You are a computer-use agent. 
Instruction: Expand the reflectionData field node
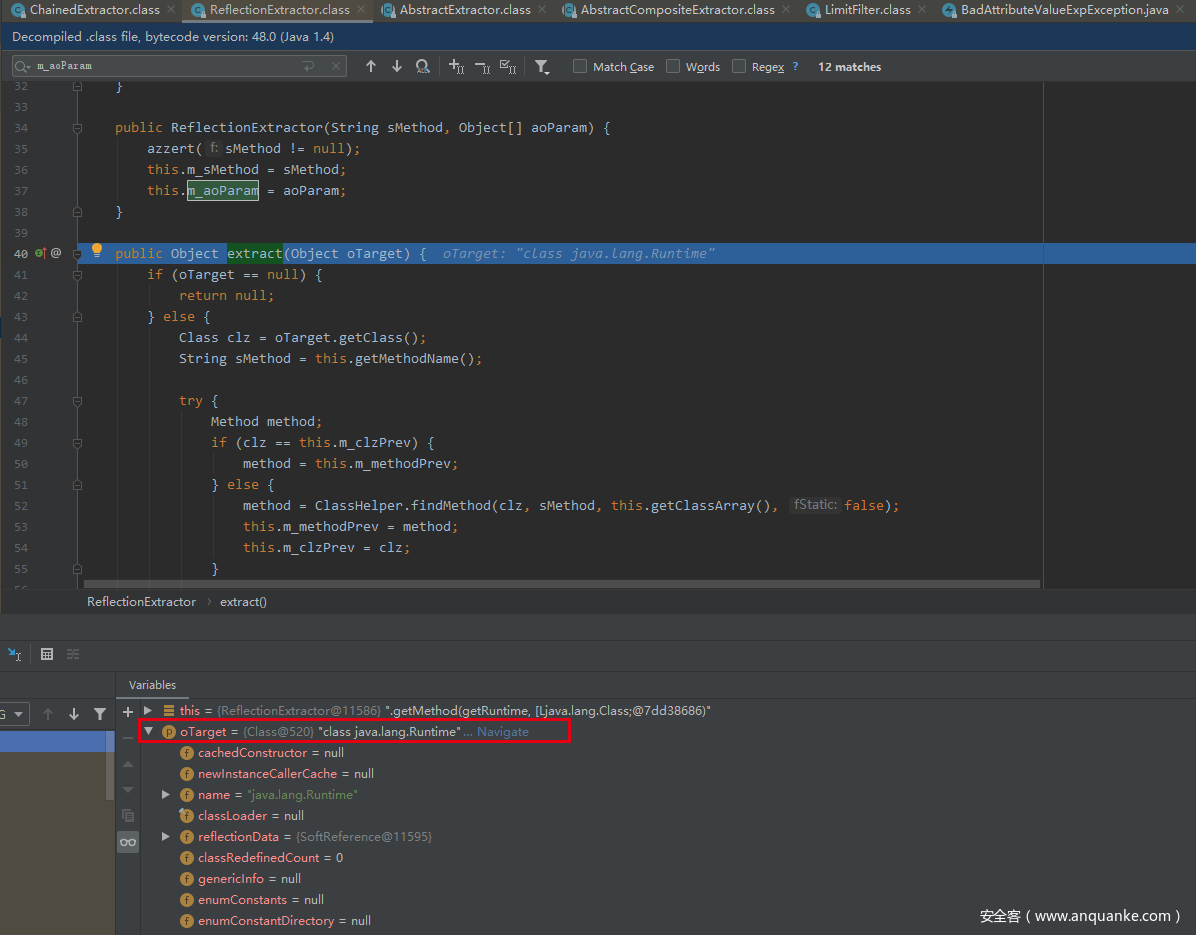166,837
